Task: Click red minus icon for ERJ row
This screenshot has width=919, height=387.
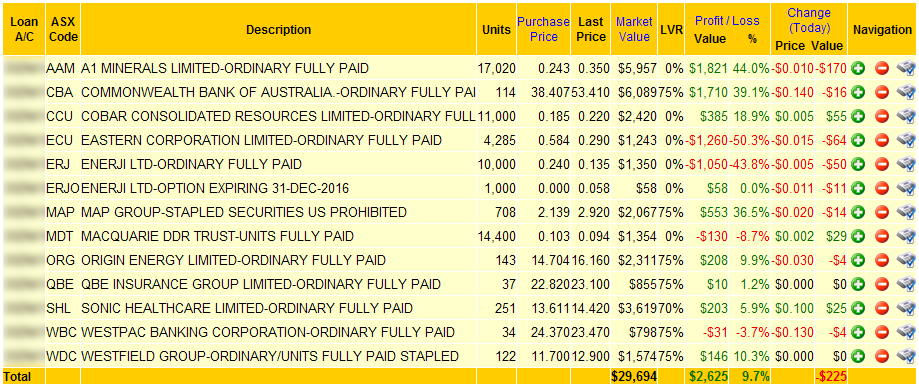Action: 882,164
